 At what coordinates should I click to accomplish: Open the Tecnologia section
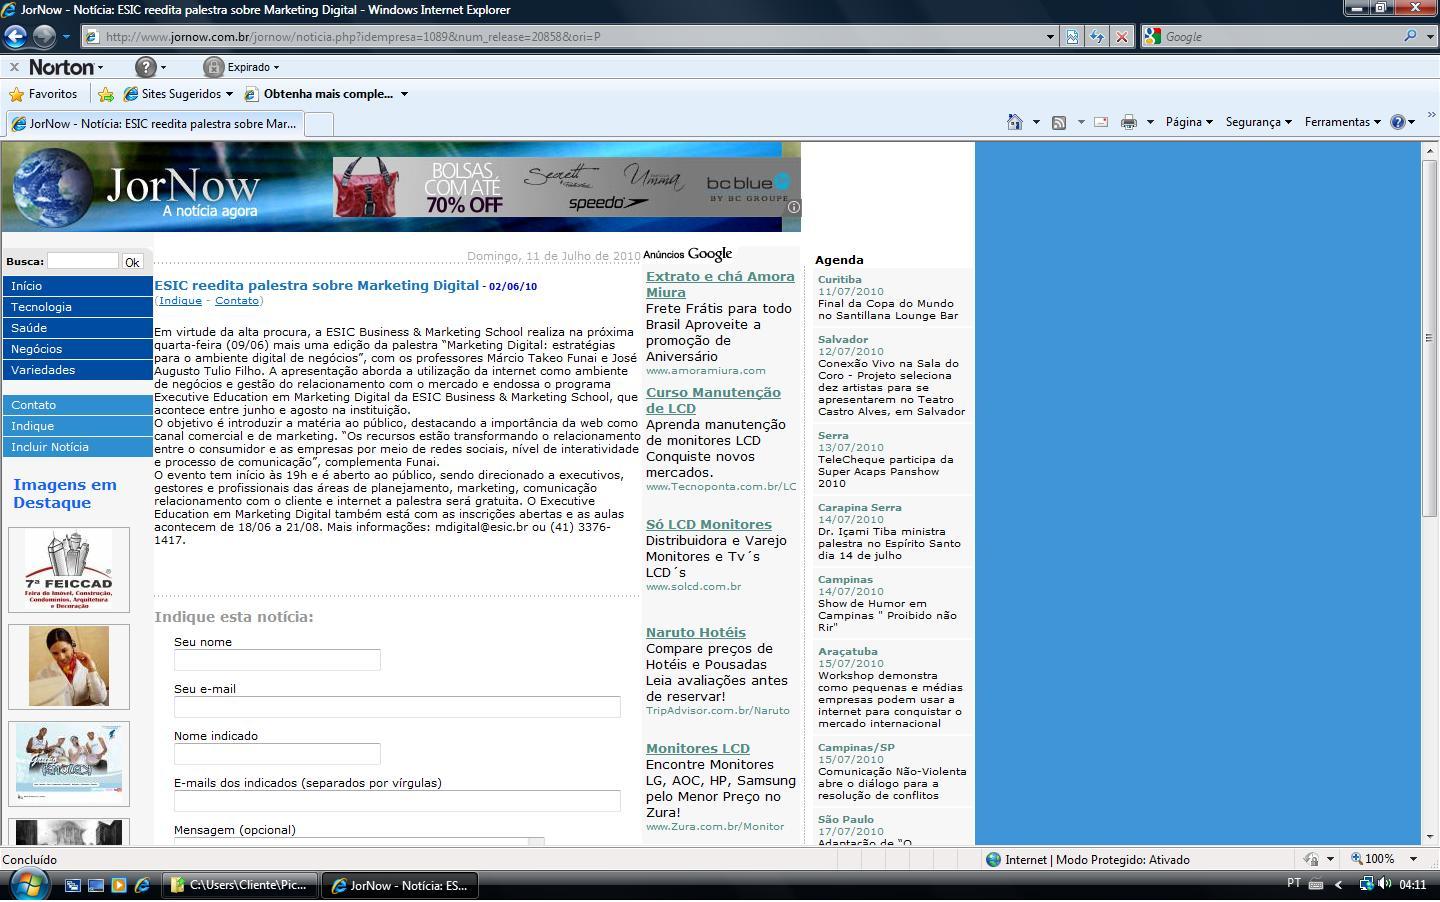click(x=77, y=307)
